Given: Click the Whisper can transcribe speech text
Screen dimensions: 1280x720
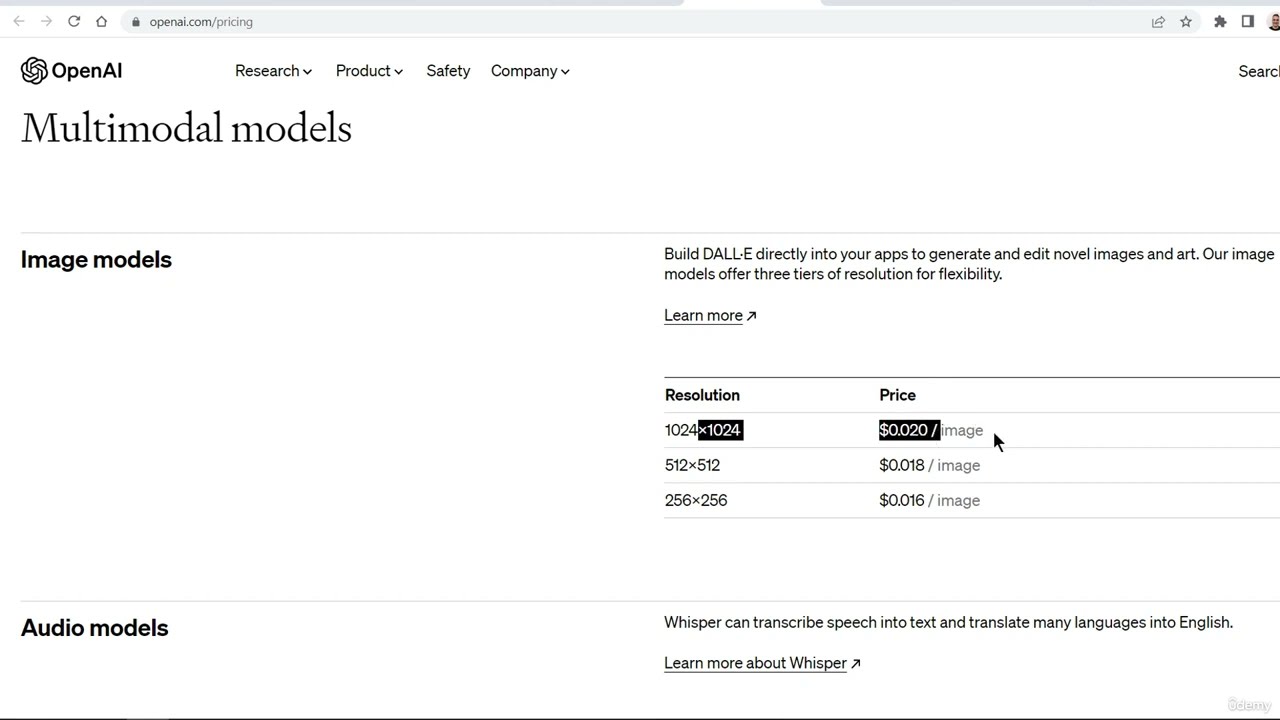Looking at the screenshot, I should [948, 622].
